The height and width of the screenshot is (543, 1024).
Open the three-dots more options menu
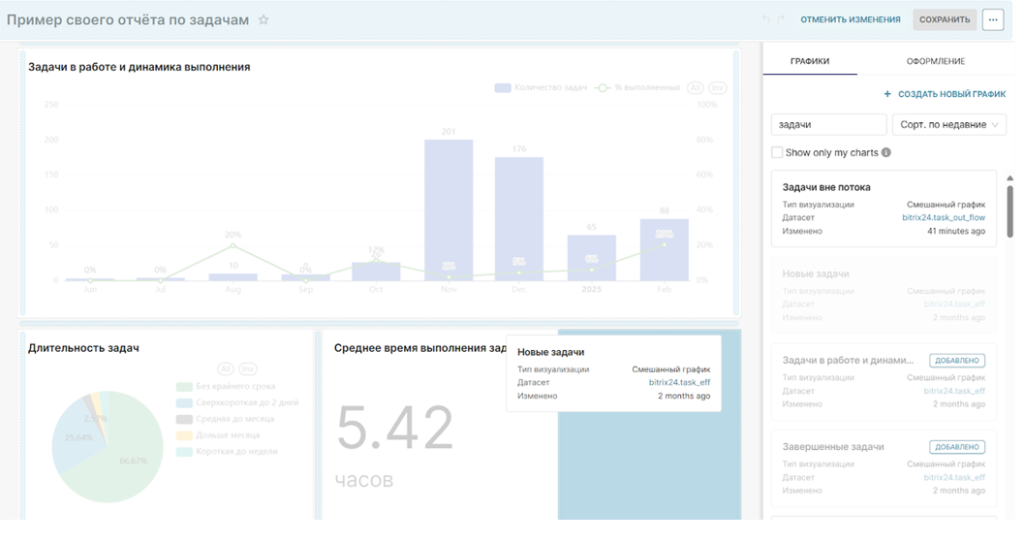993,20
